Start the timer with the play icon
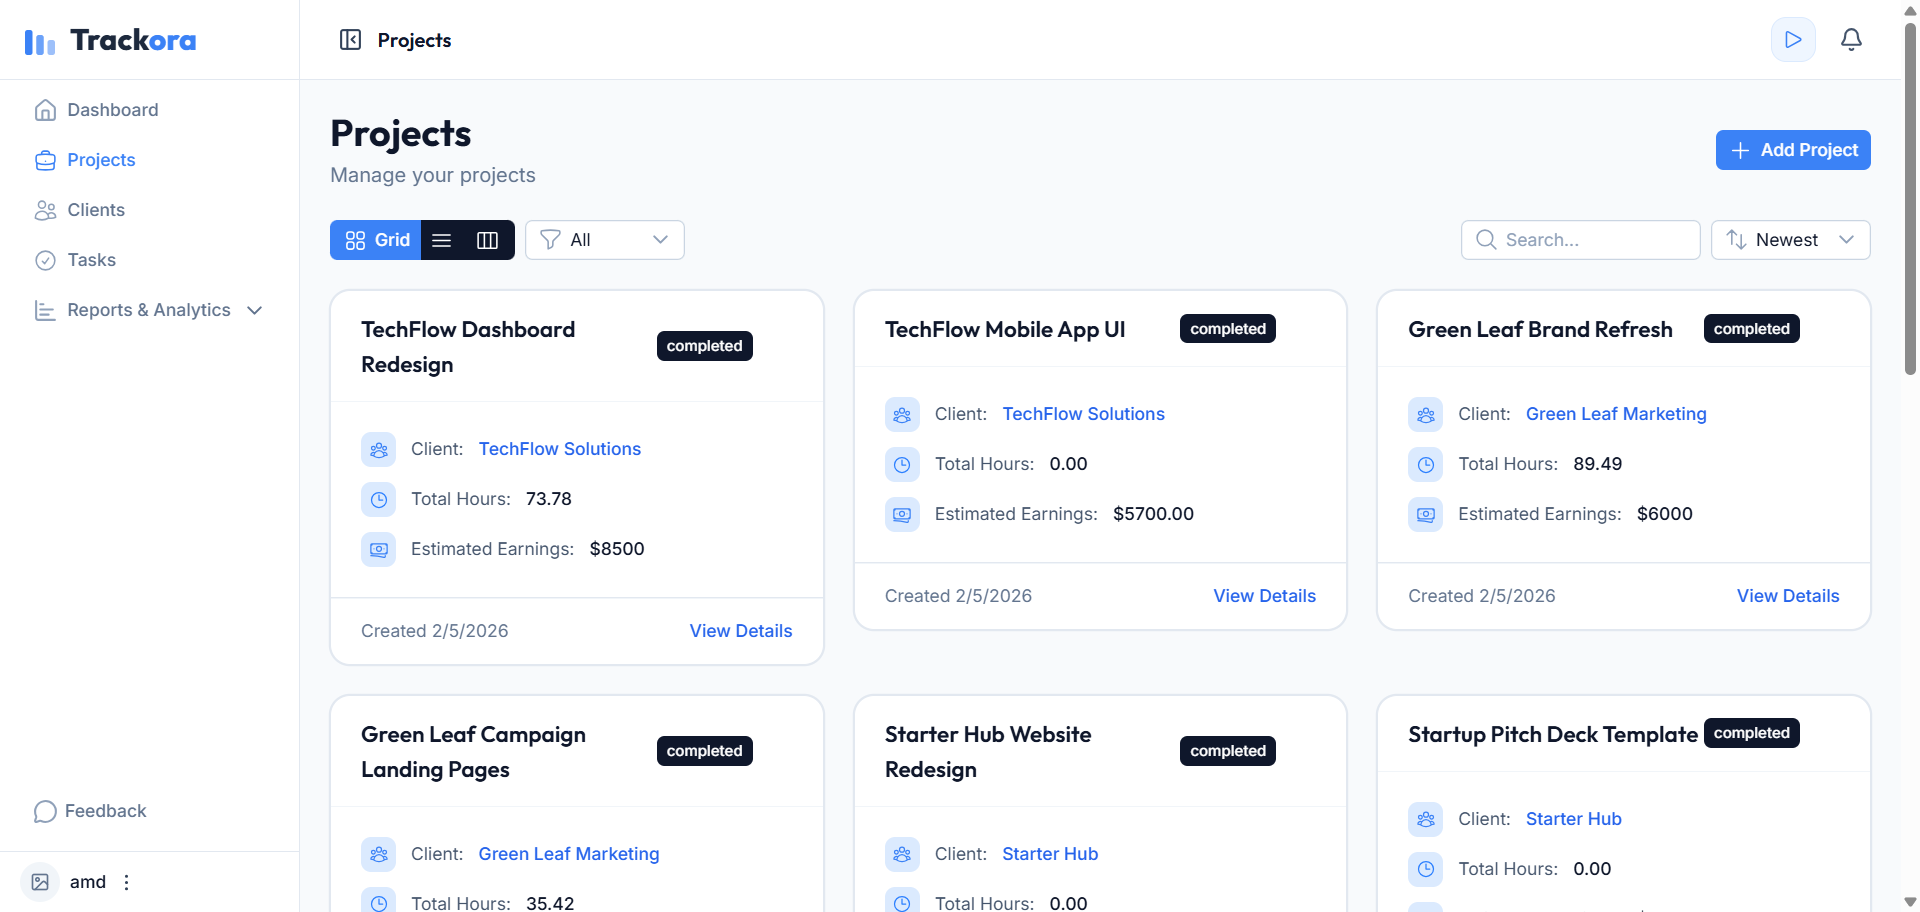This screenshot has width=1920, height=912. pyautogui.click(x=1793, y=39)
